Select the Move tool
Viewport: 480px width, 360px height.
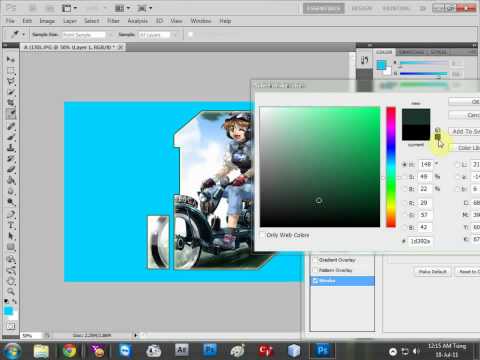tap(11, 59)
